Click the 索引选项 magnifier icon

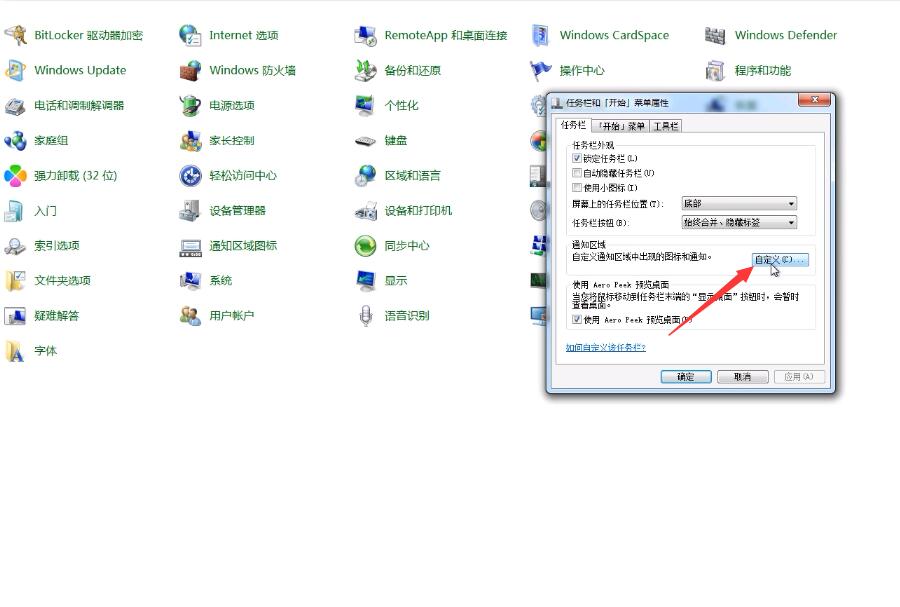point(15,246)
